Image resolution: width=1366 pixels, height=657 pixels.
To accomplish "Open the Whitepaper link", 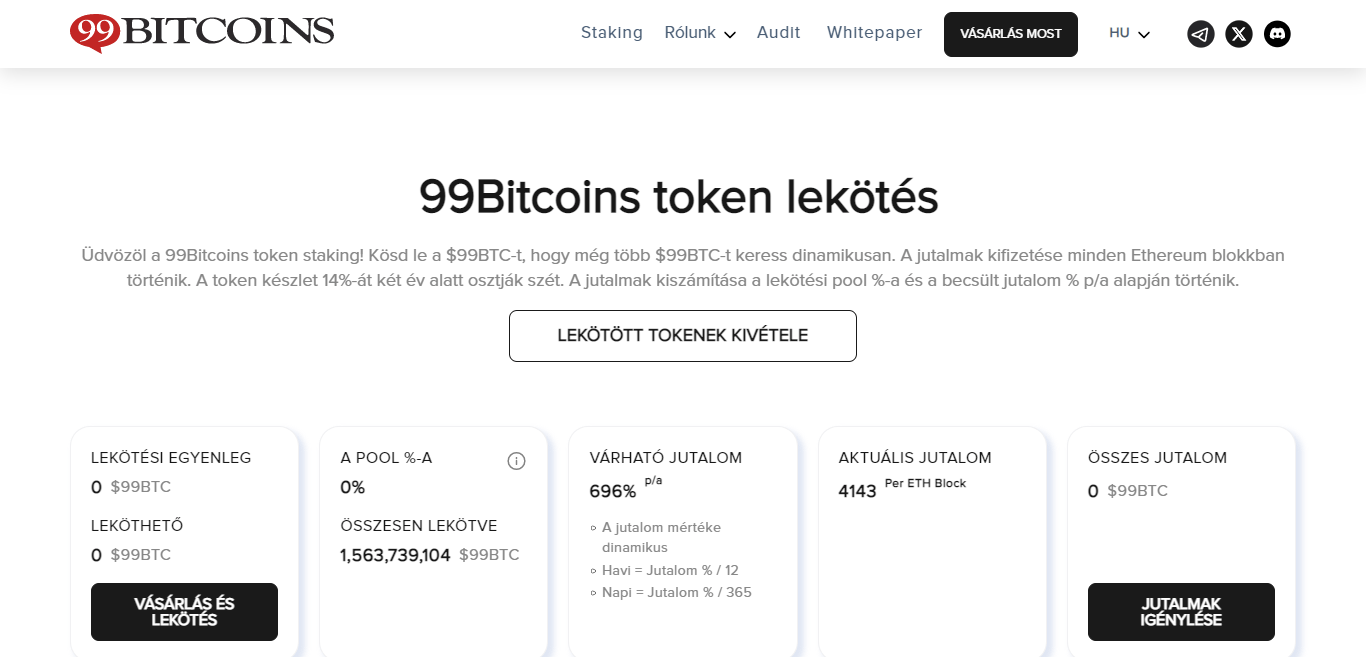I will pos(874,33).
